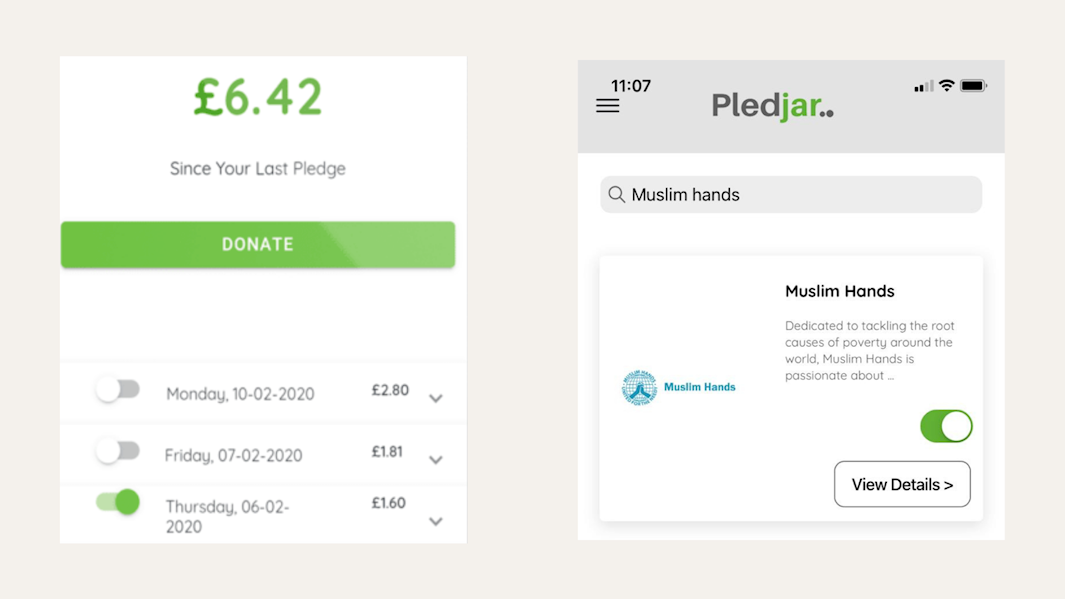Turn off the Muslim Hands charity toggle
The height and width of the screenshot is (599, 1065).
coord(946,426)
